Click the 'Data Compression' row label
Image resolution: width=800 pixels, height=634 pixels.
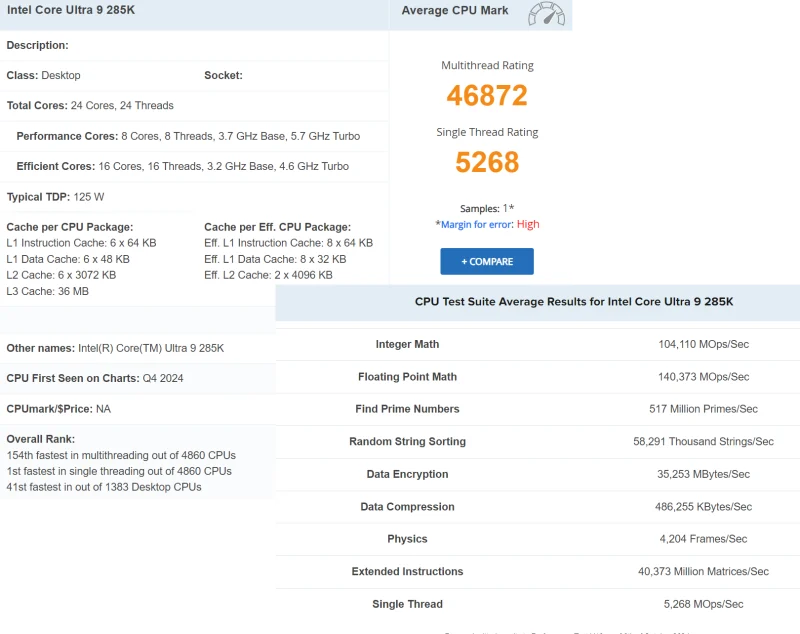(407, 507)
